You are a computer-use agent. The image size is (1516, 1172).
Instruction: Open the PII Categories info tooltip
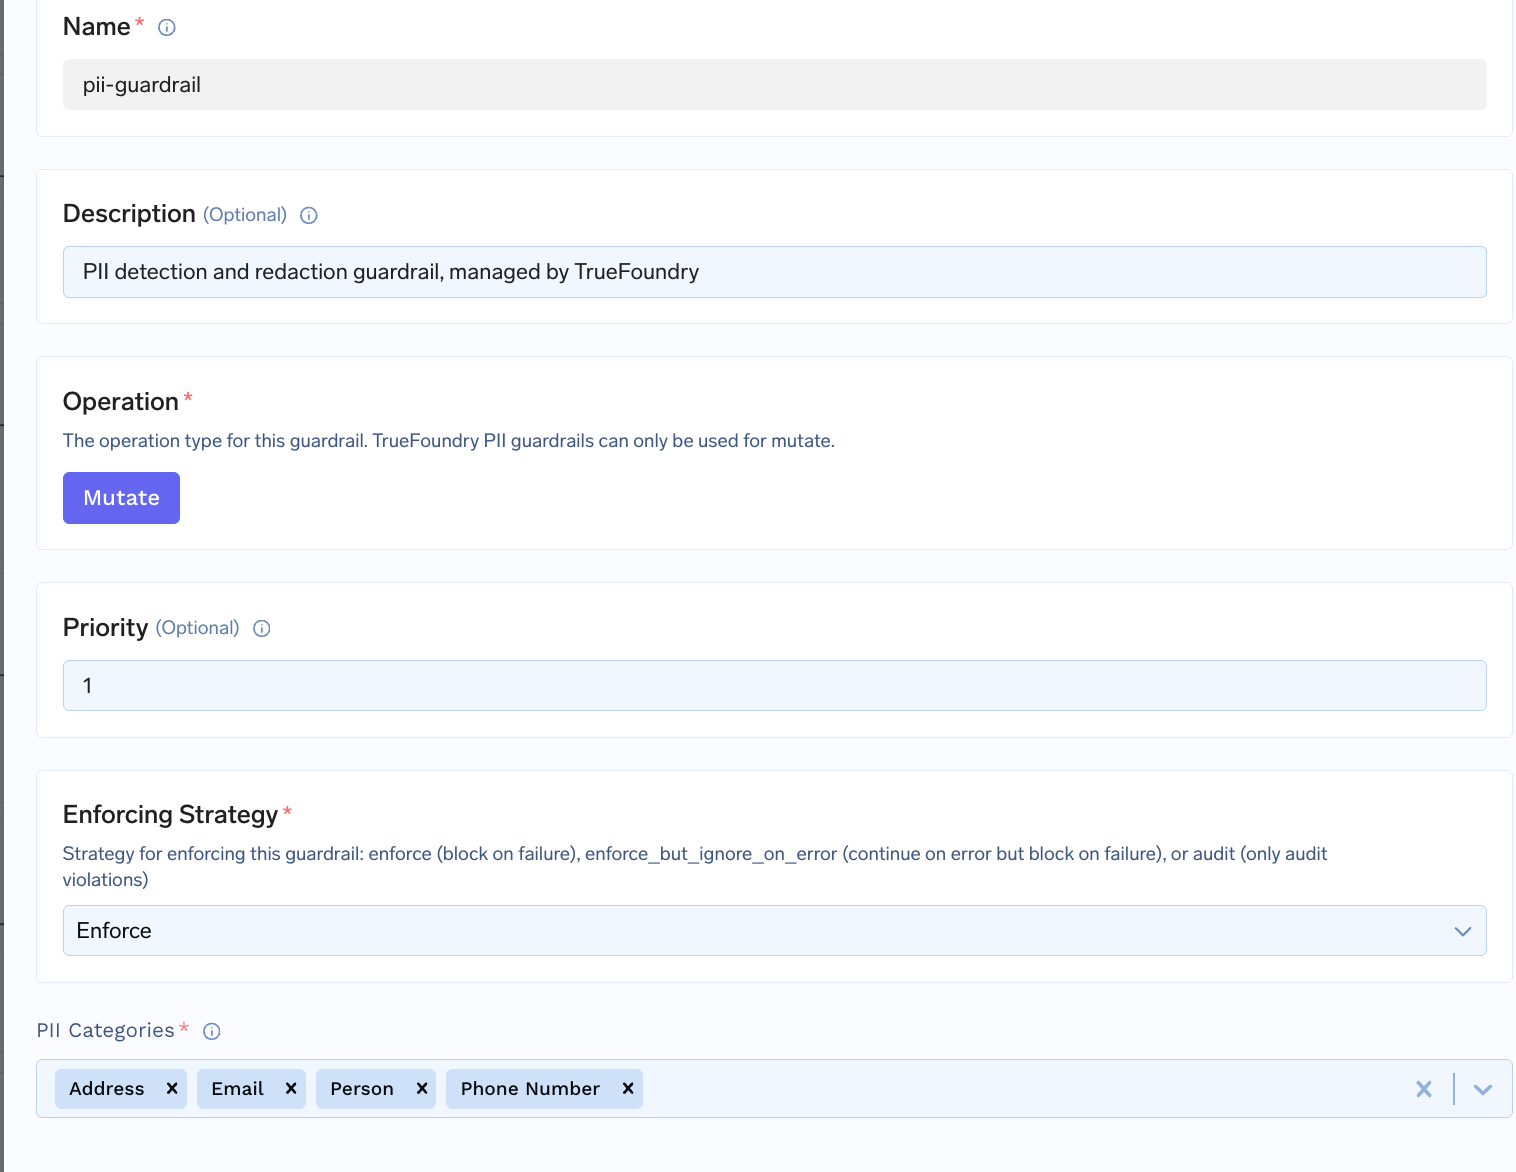(211, 1031)
